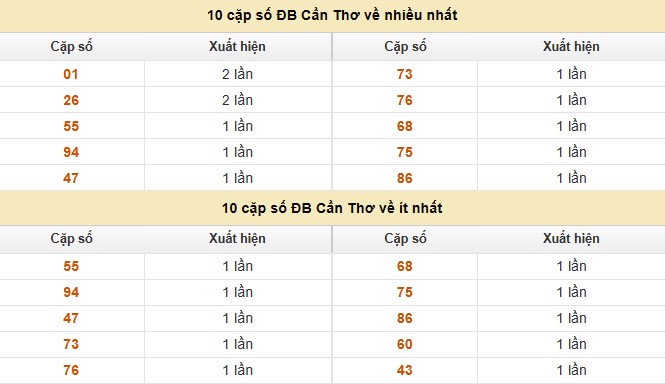This screenshot has width=665, height=384.
Task: Select pair 68 in the least frequent table
Action: (405, 266)
